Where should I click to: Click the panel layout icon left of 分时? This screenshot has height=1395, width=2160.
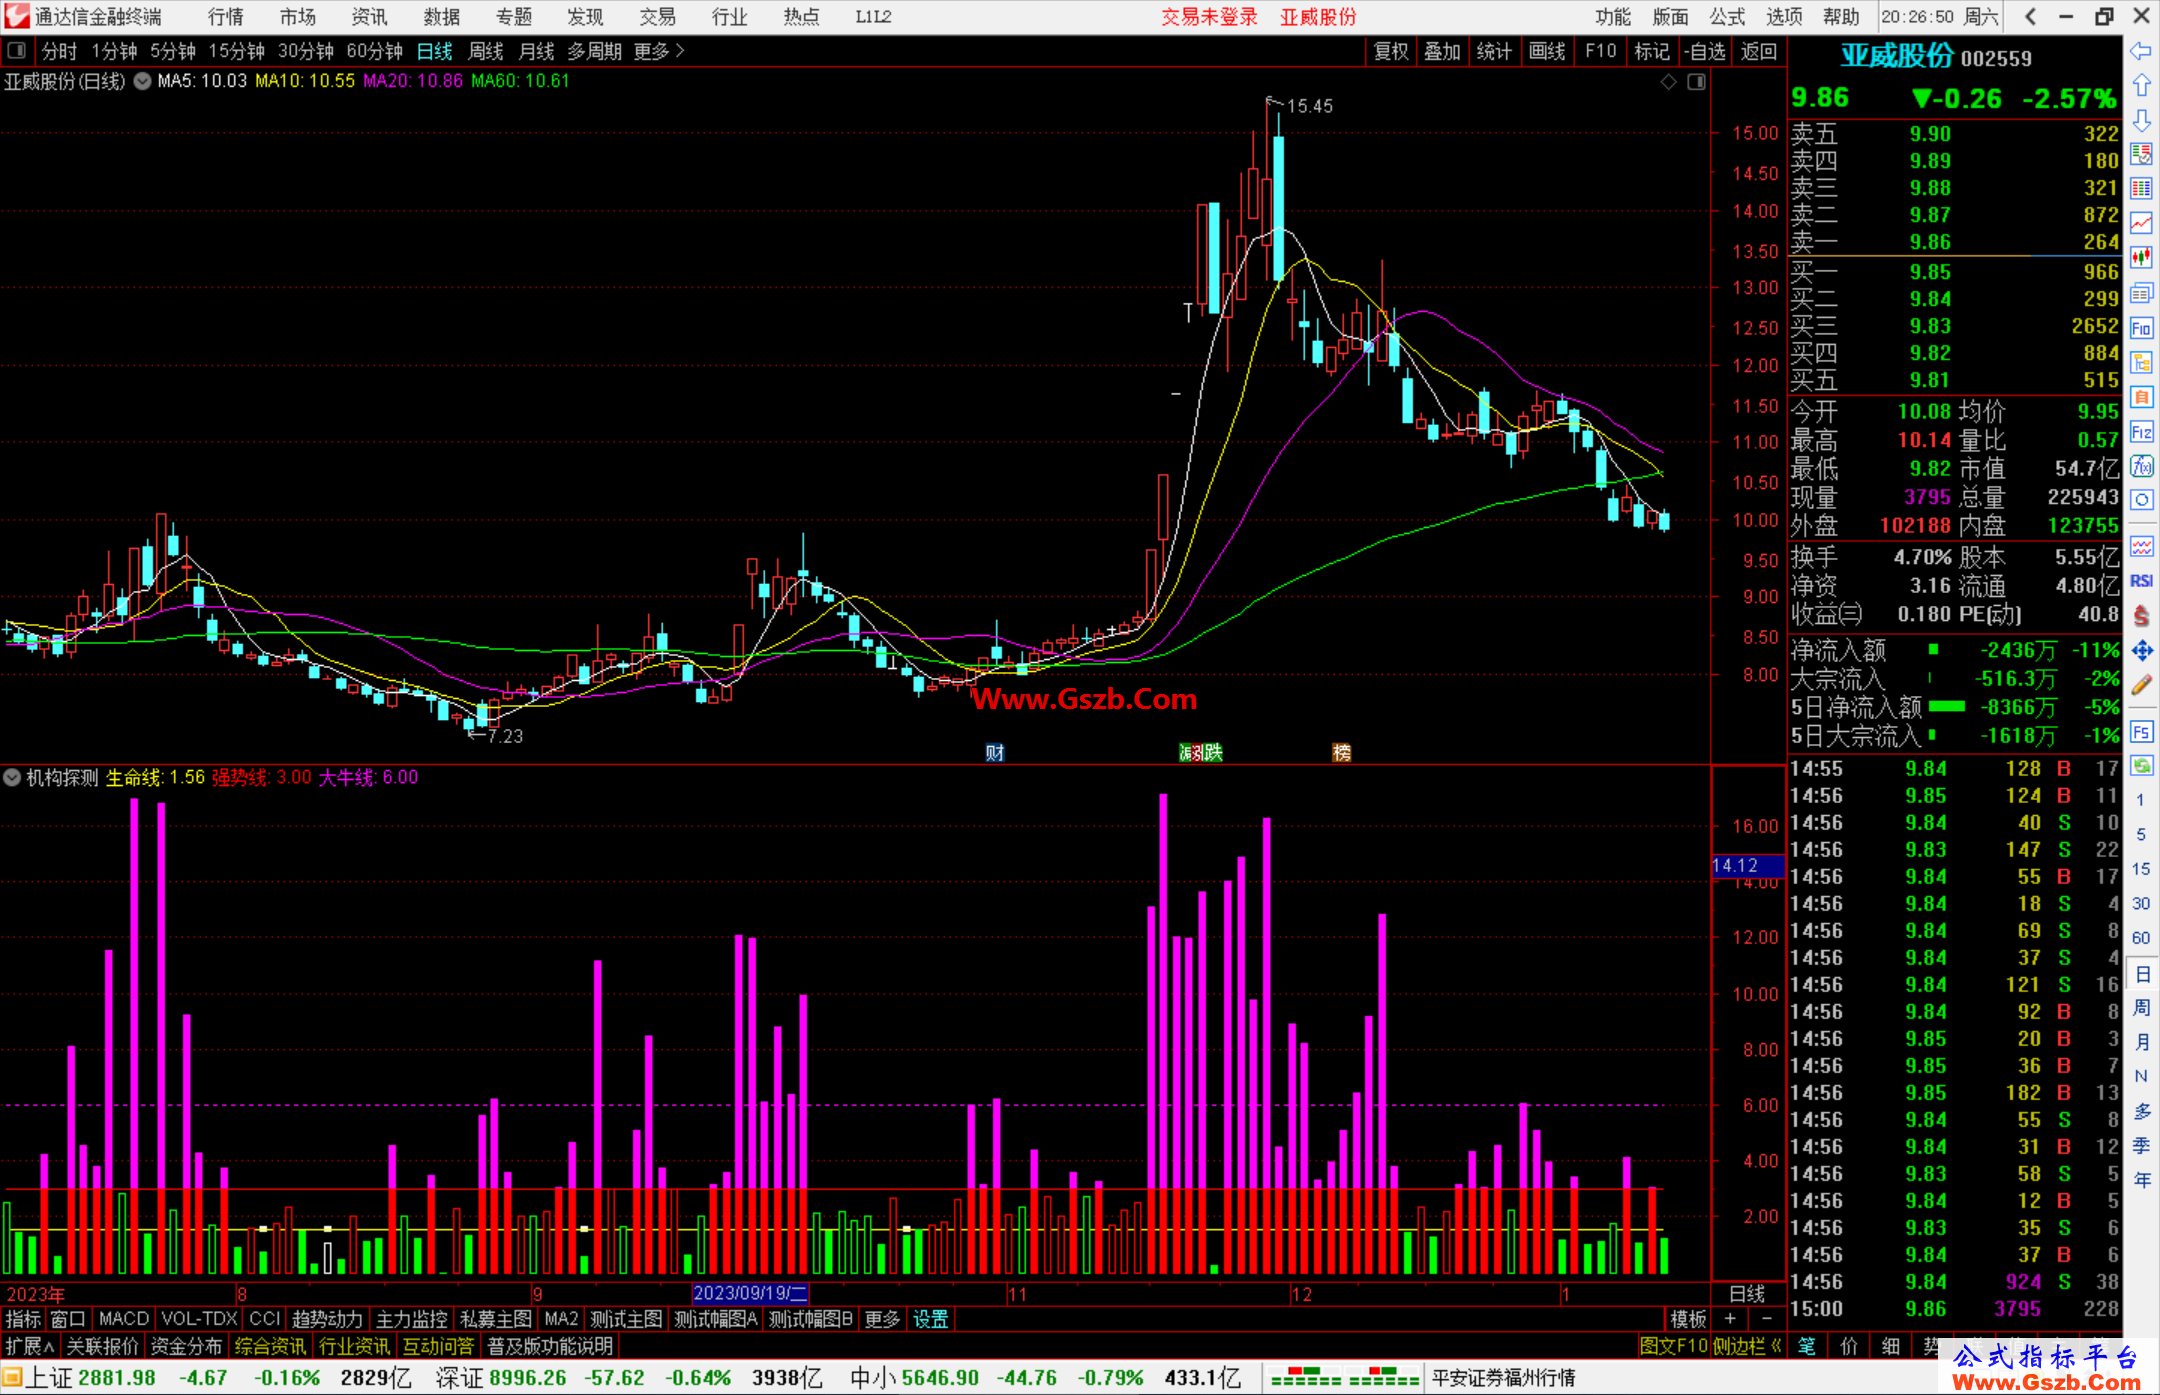[x=17, y=50]
